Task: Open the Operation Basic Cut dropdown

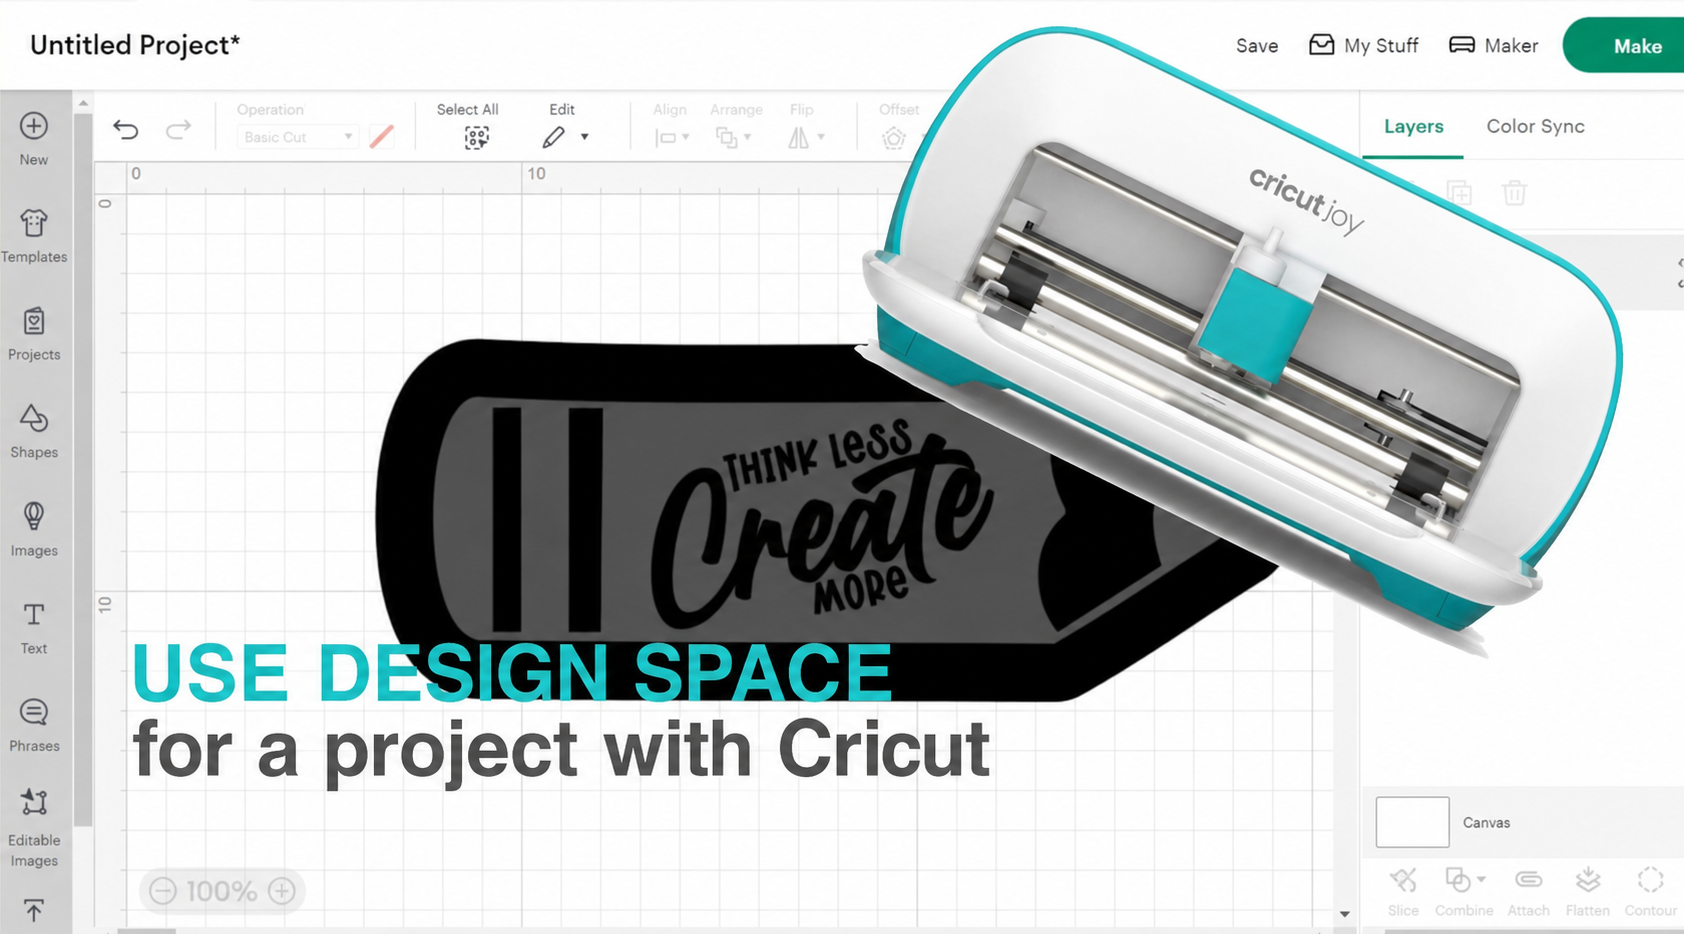Action: (x=296, y=137)
